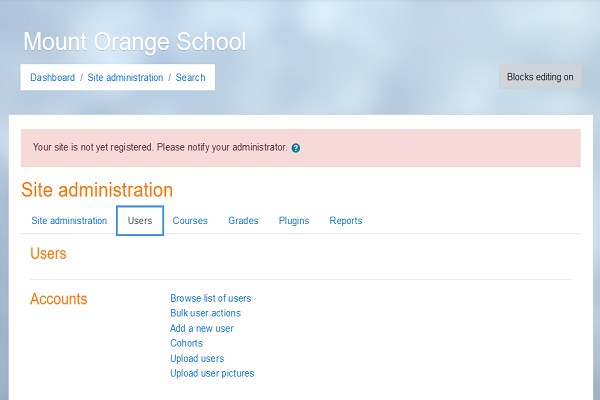Click the Upload users link

tap(197, 358)
